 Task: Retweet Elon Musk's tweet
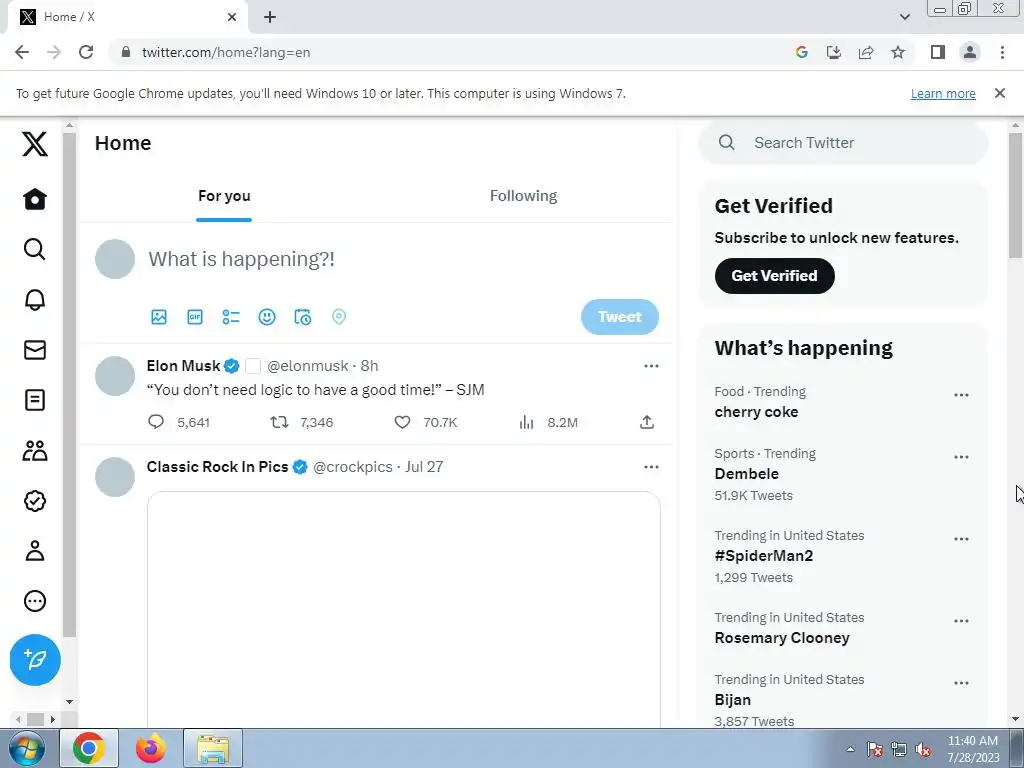pyautogui.click(x=280, y=422)
